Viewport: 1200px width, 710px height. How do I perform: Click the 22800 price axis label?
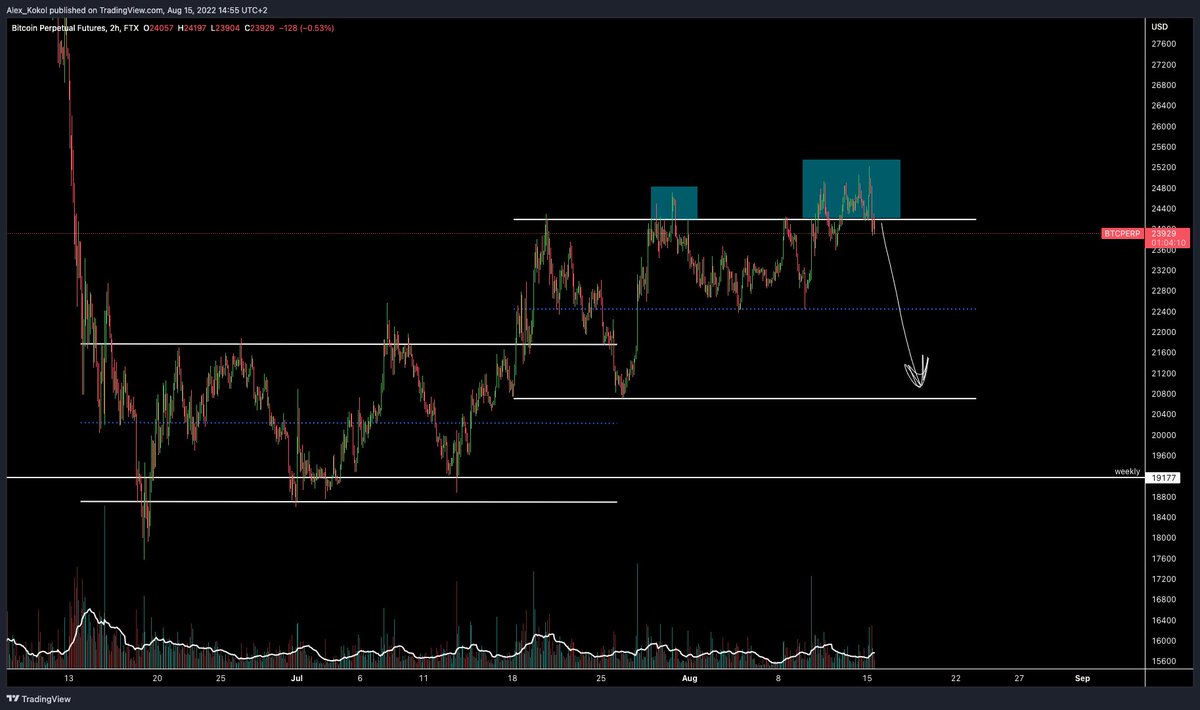[x=1162, y=291]
